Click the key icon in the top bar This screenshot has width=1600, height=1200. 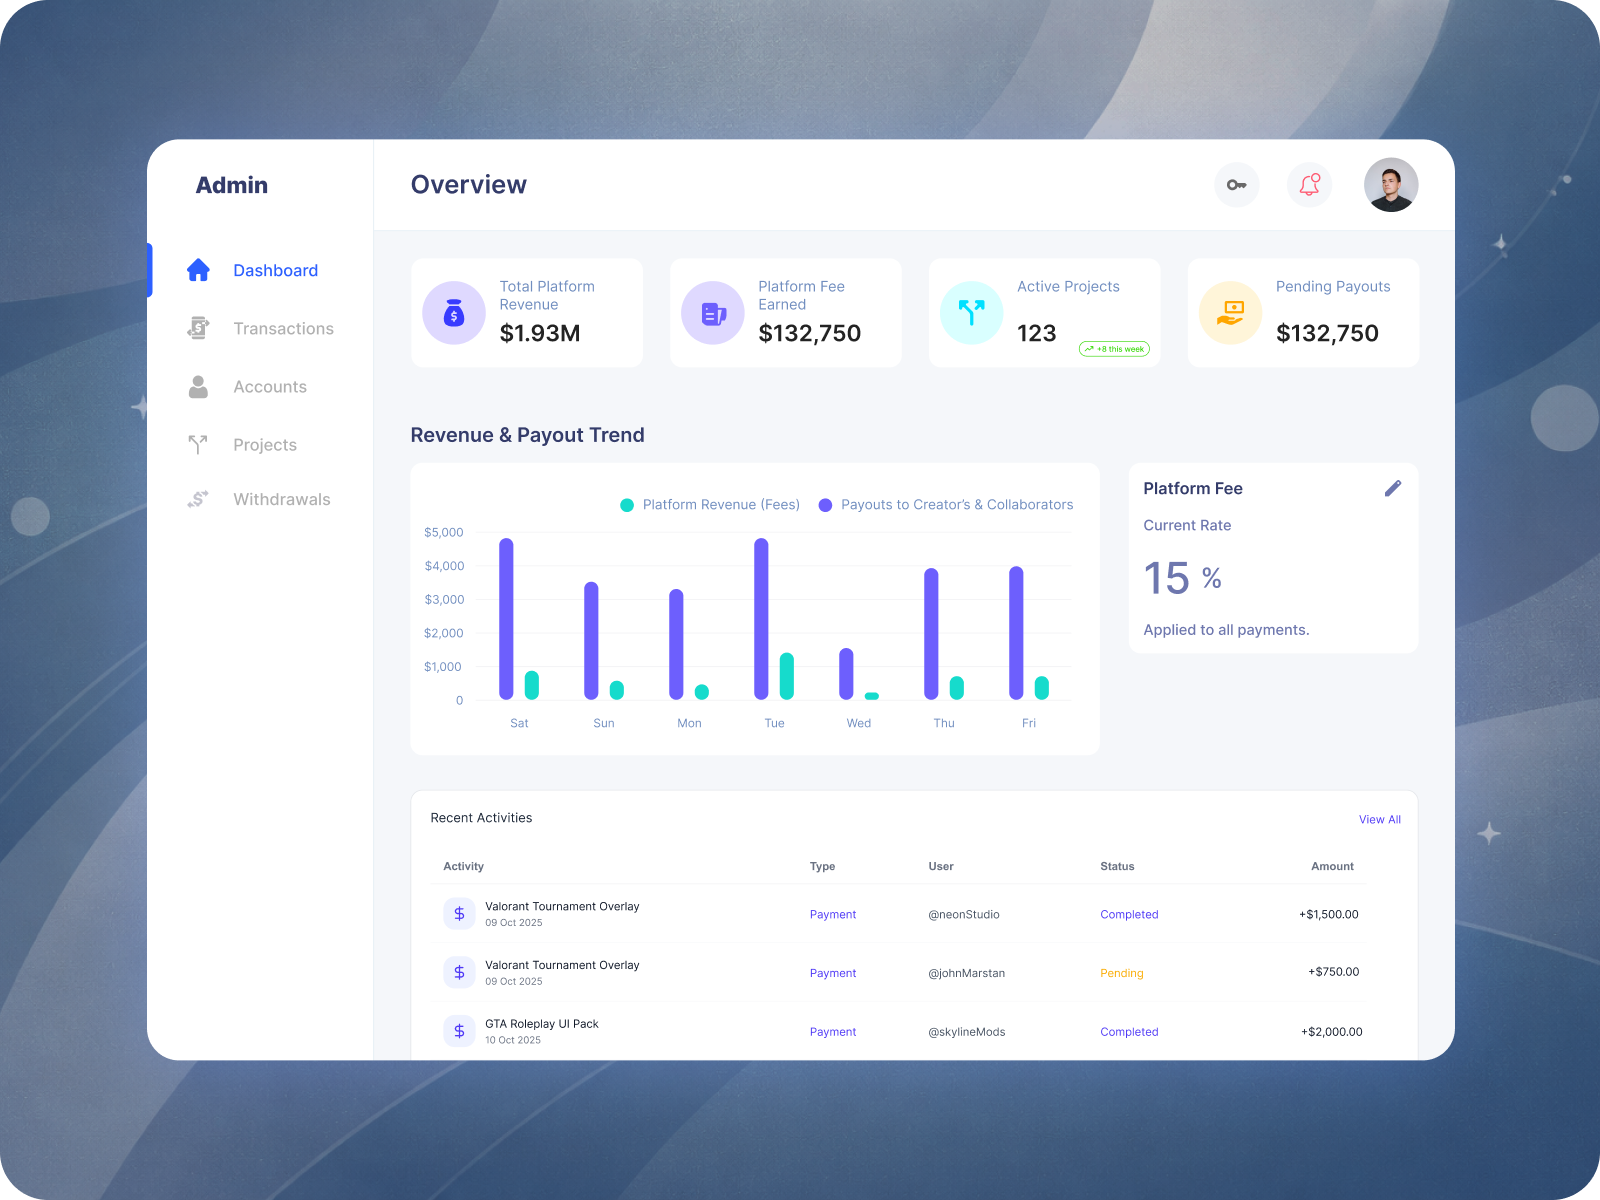click(1236, 184)
